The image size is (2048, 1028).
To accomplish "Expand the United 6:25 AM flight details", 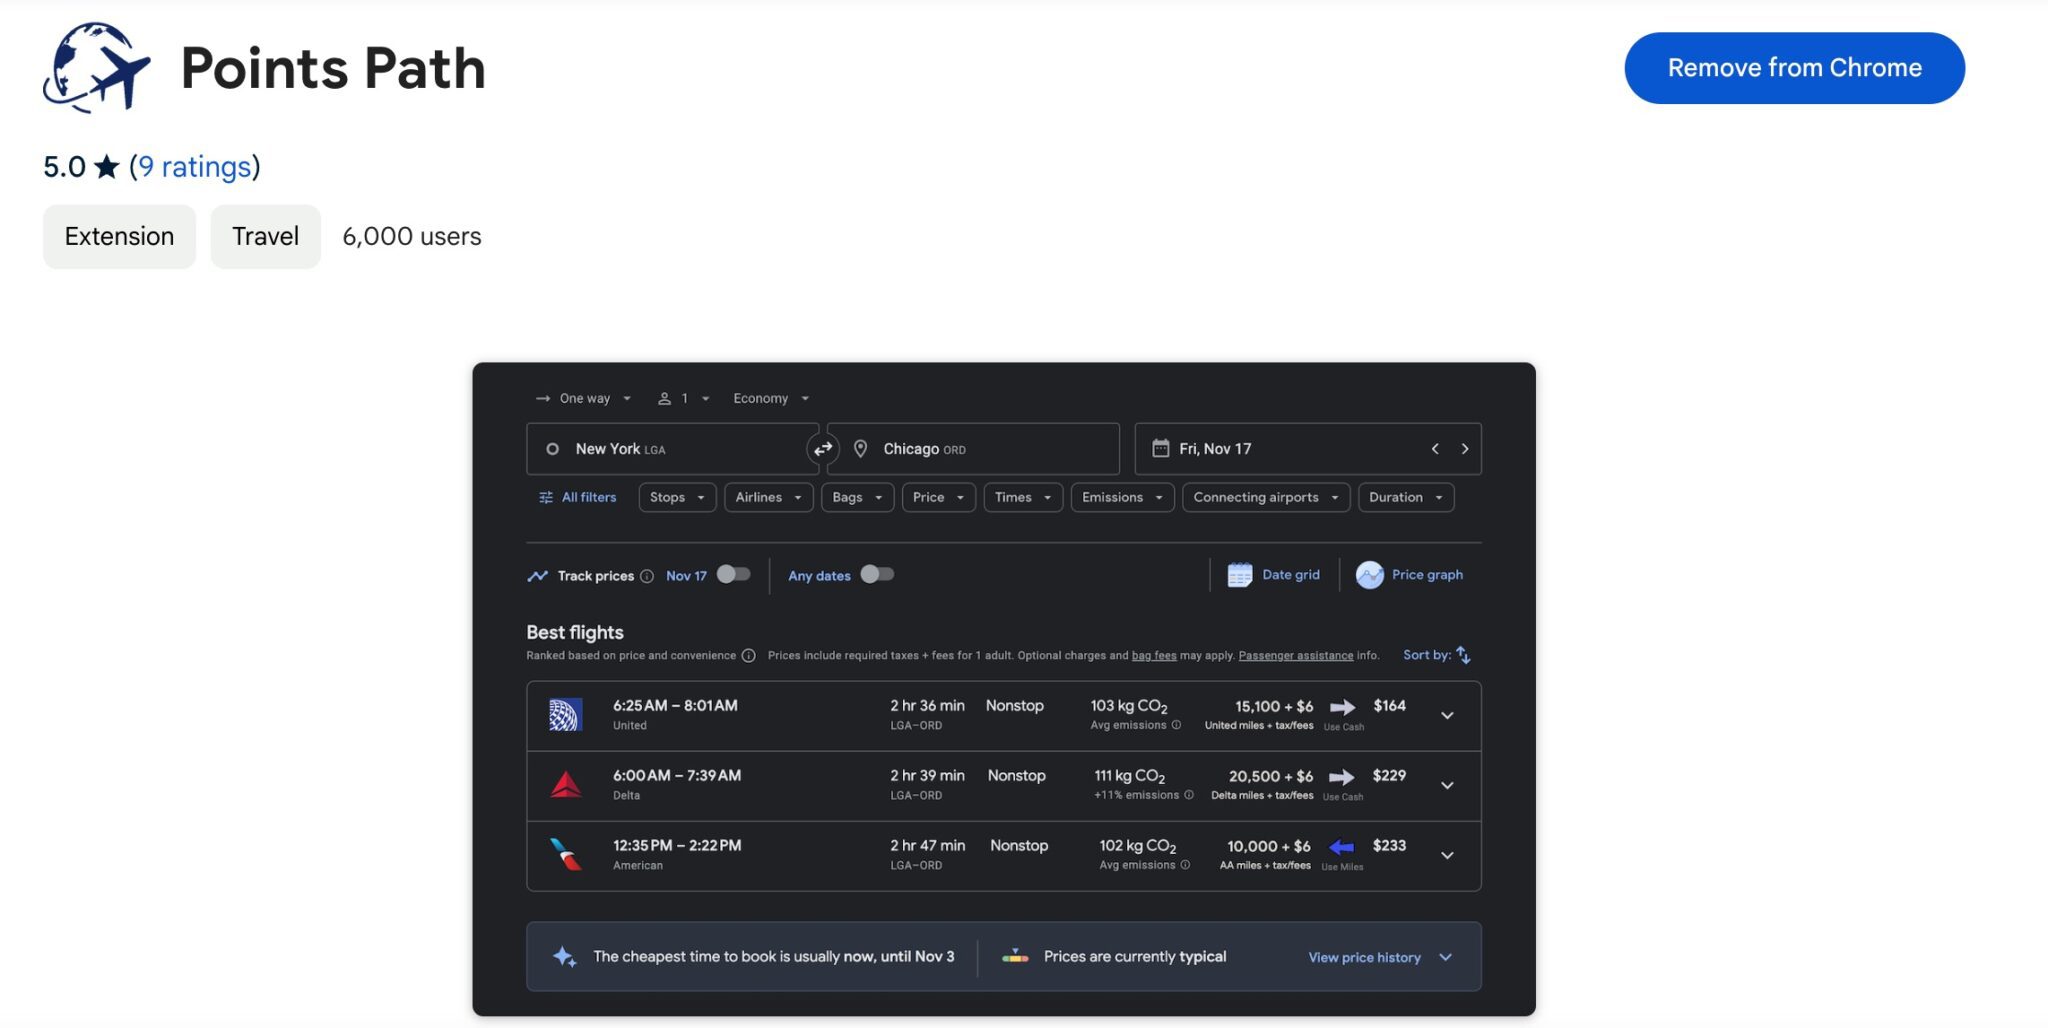I will [1447, 715].
